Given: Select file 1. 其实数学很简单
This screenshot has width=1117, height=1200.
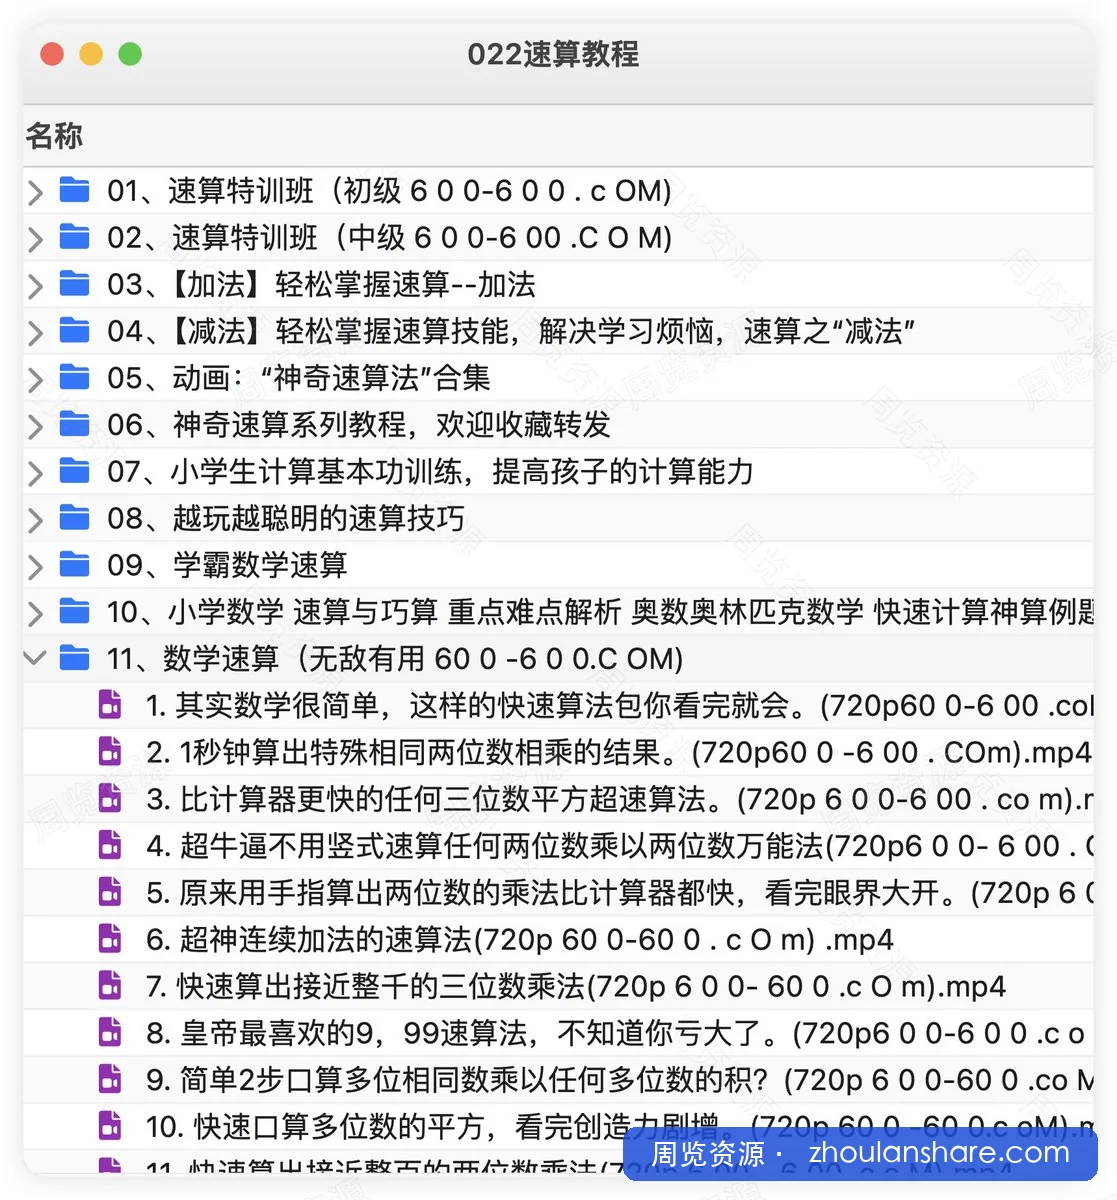Looking at the screenshot, I should click(x=619, y=705).
